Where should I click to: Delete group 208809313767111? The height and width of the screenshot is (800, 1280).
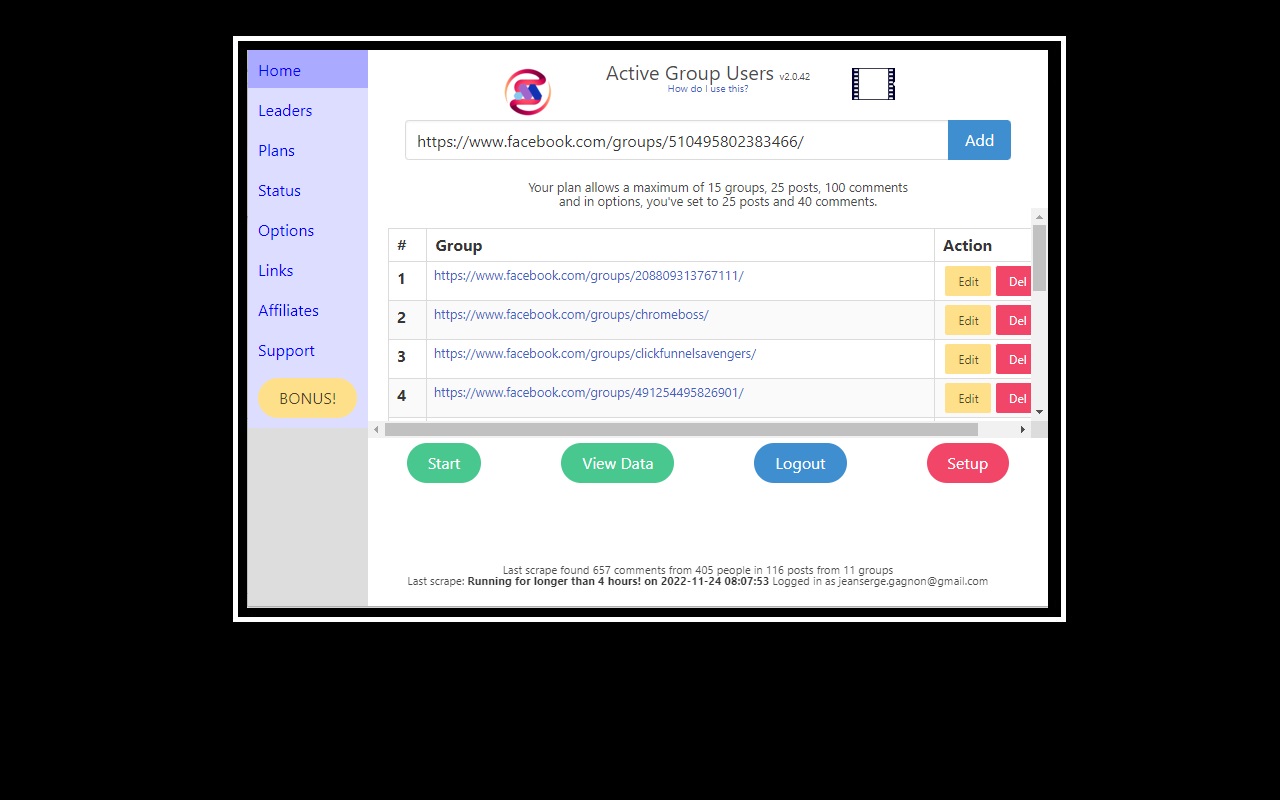[x=1014, y=281]
